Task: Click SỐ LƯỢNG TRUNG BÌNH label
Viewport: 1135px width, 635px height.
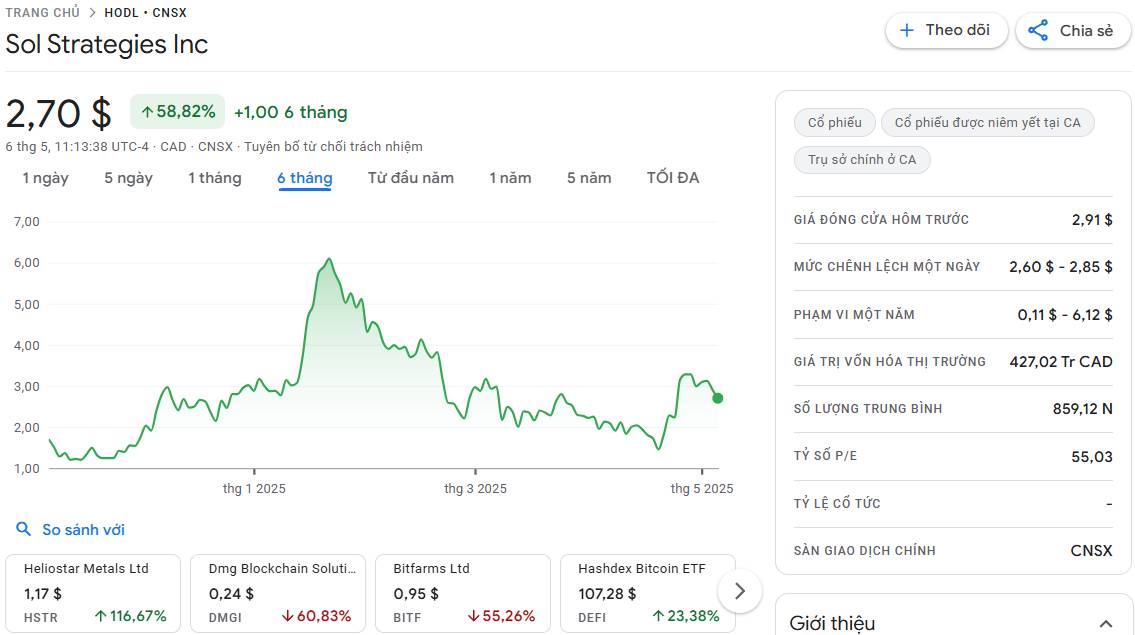Action: point(868,408)
